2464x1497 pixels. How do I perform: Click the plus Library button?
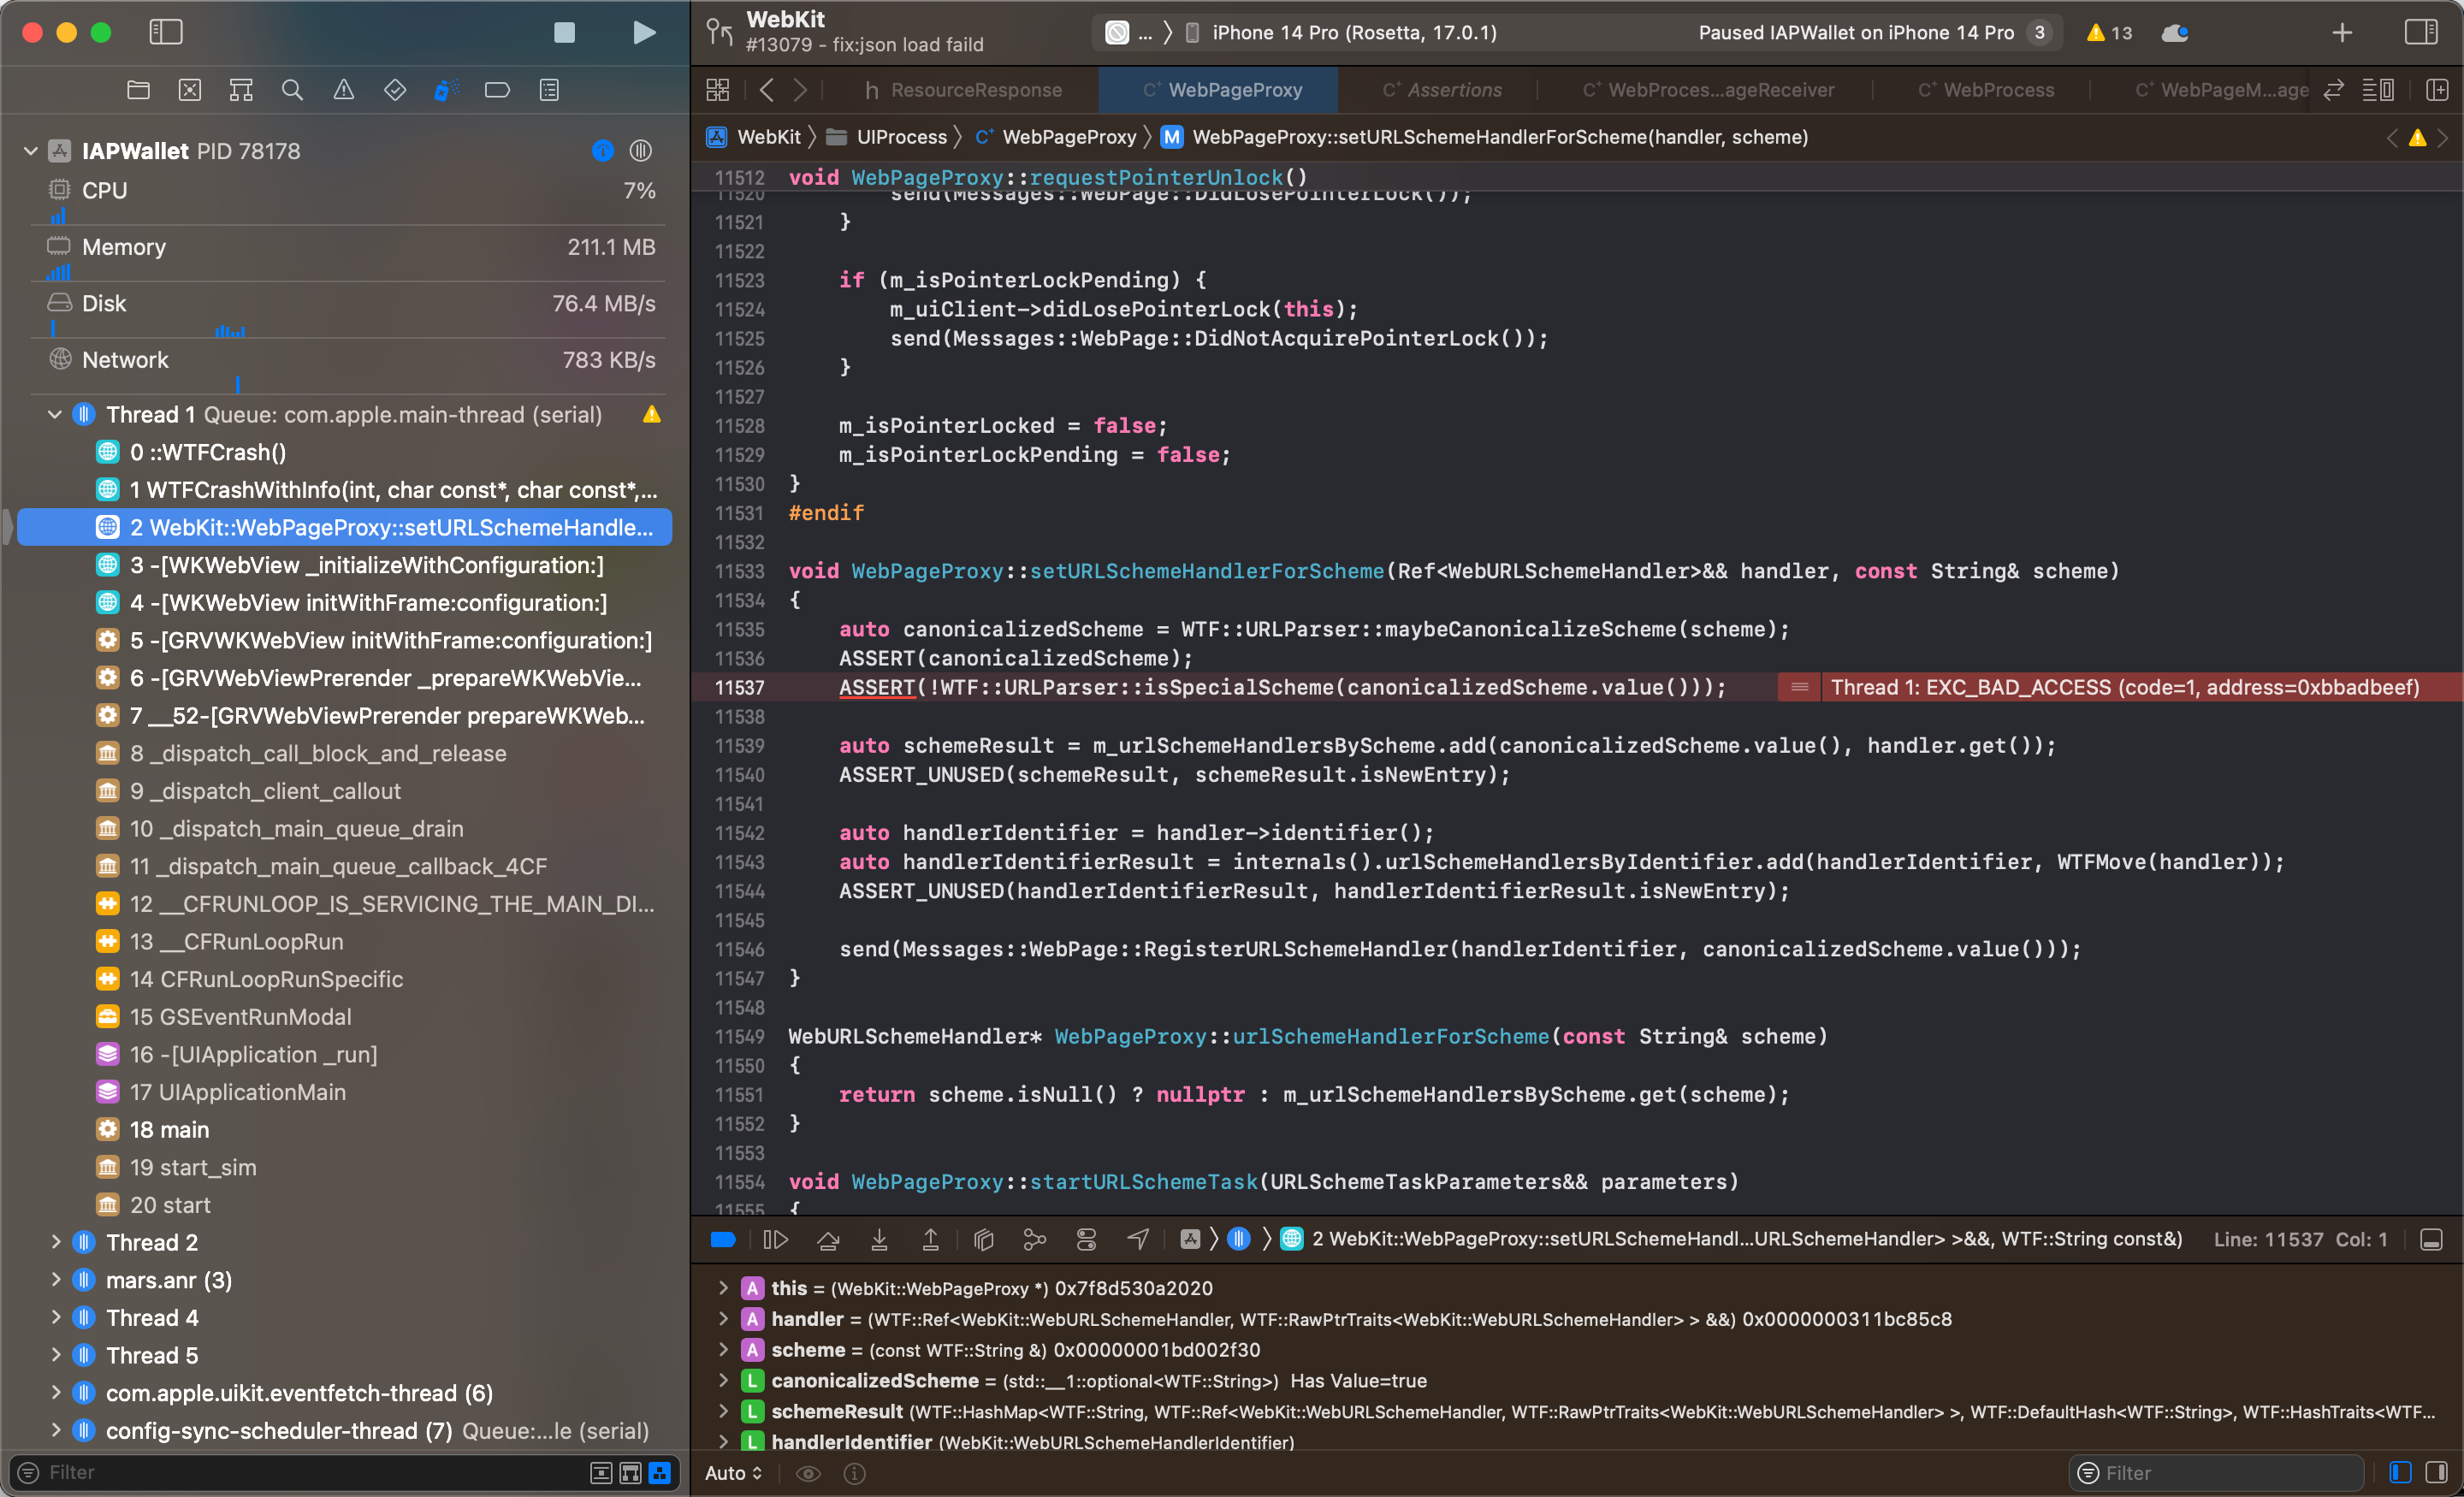coord(2342,32)
